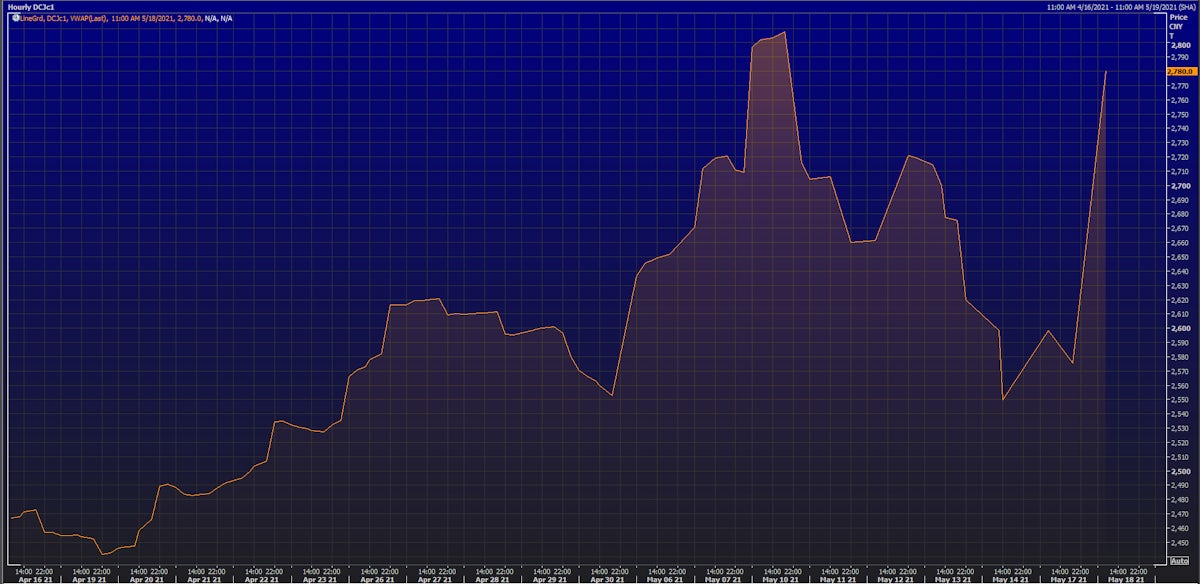The height and width of the screenshot is (584, 1200).
Task: Click the May 17 21 date label
Action: (x=1067, y=579)
